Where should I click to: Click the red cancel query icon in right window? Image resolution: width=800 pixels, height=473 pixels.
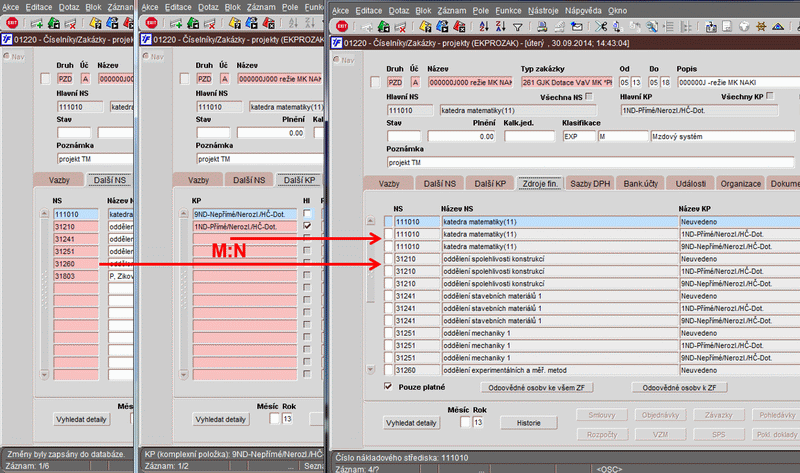[x=459, y=26]
